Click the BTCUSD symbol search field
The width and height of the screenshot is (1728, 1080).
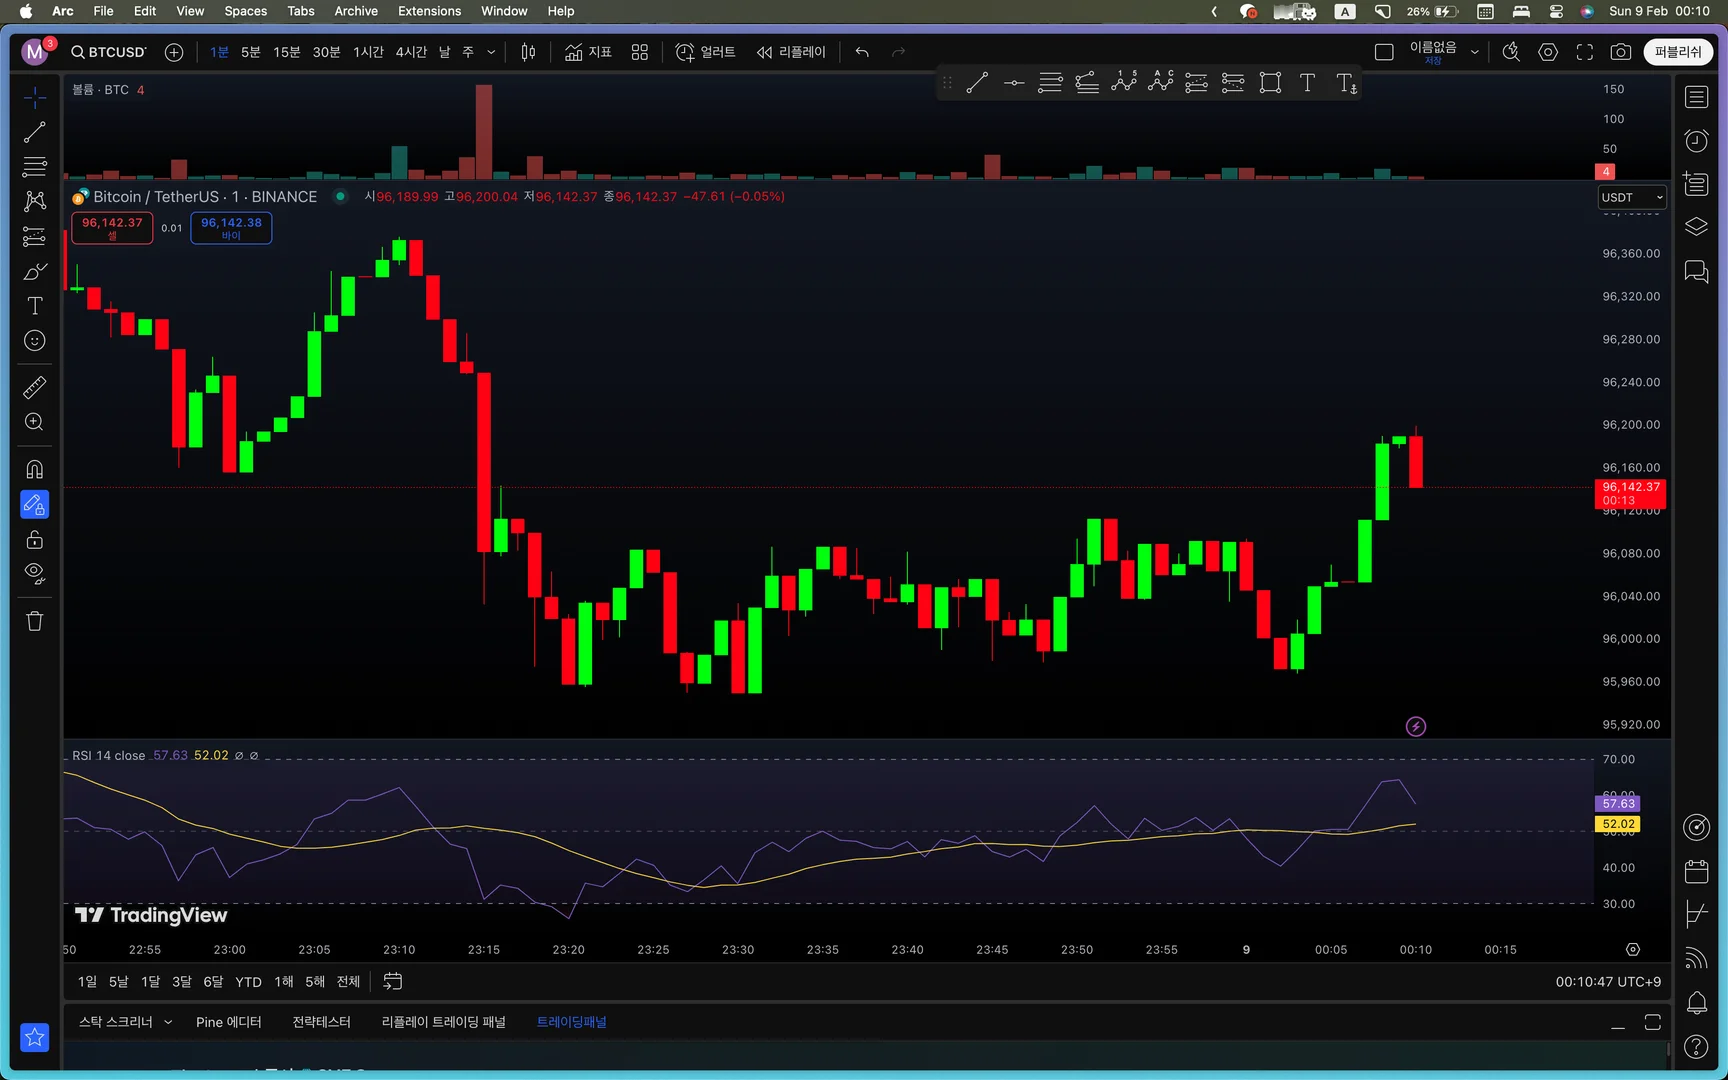coord(109,52)
